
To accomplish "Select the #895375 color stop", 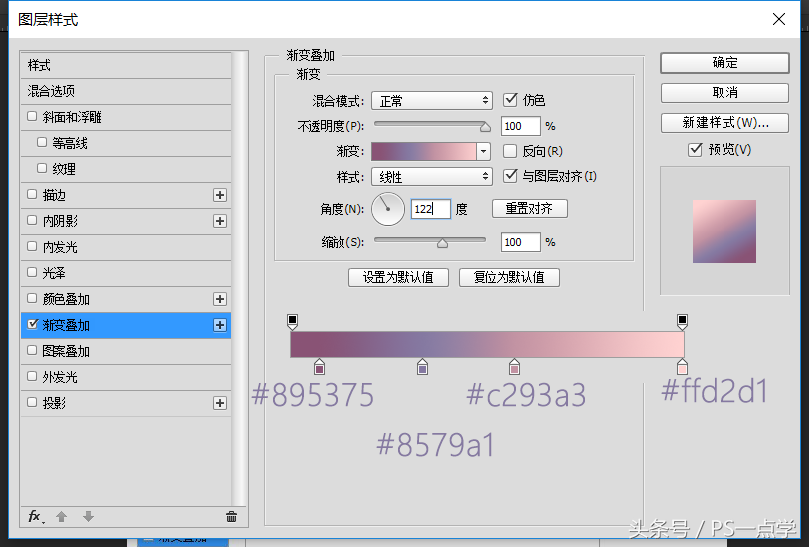I will [319, 367].
